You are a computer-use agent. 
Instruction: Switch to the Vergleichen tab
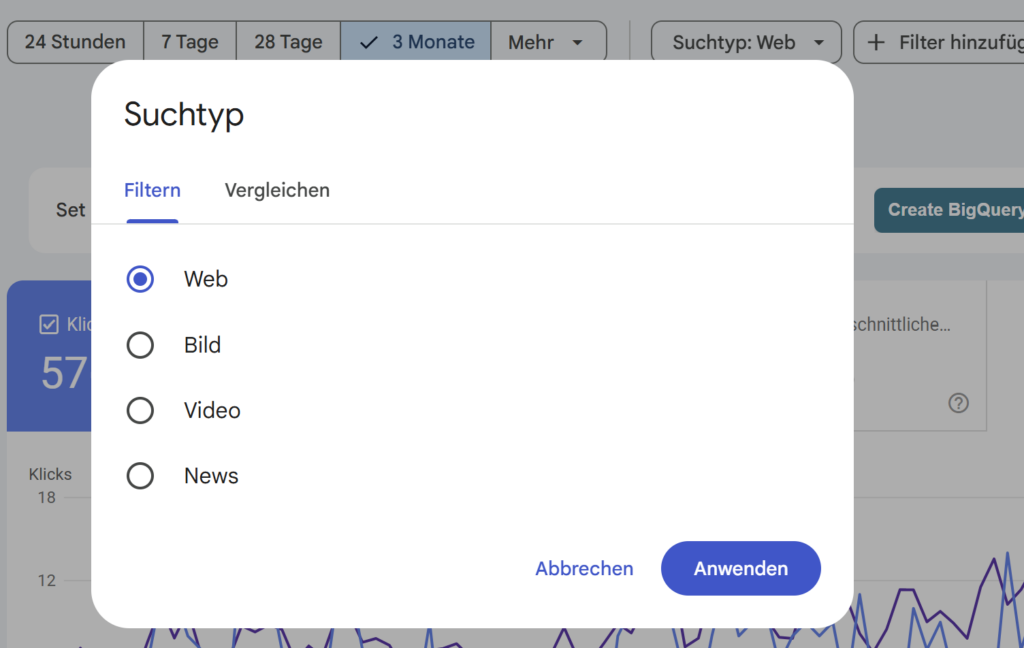277,190
